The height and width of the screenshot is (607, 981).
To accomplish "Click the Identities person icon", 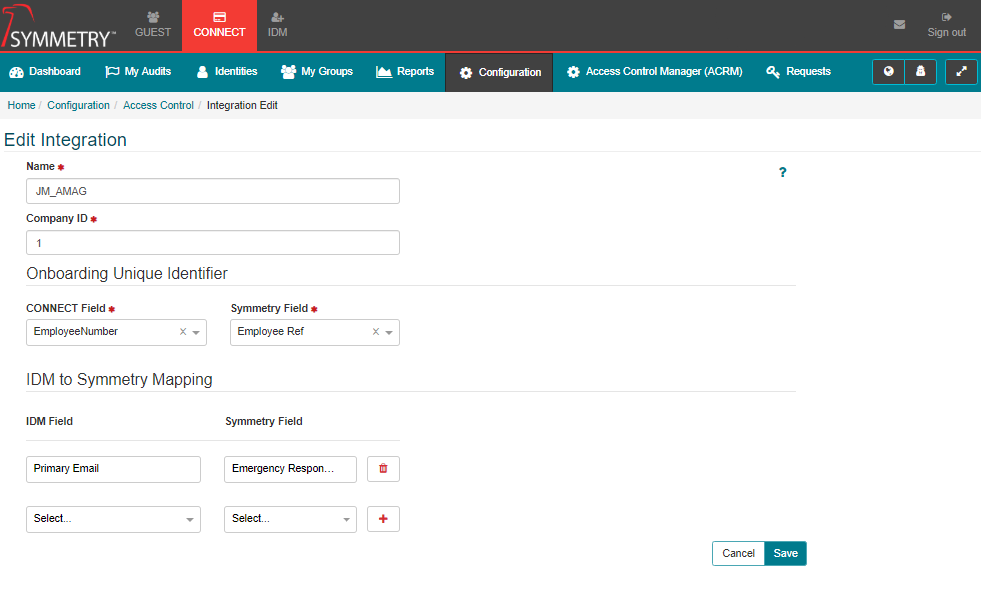I will pos(202,72).
